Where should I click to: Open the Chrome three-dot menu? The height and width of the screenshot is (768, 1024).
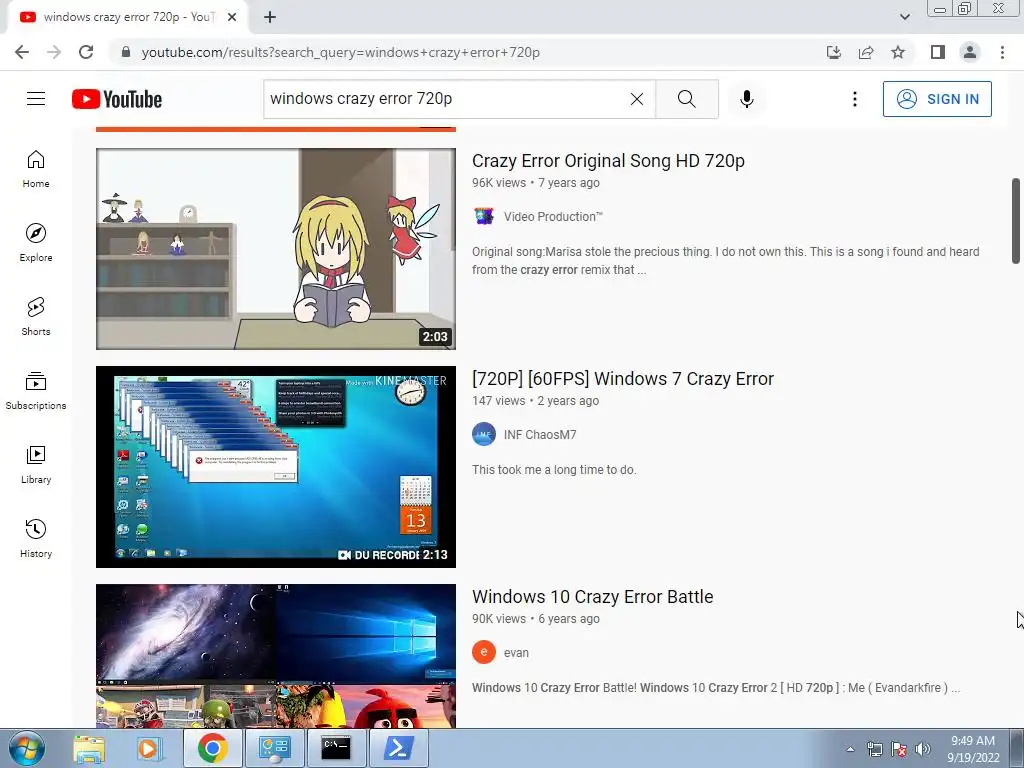1002,52
